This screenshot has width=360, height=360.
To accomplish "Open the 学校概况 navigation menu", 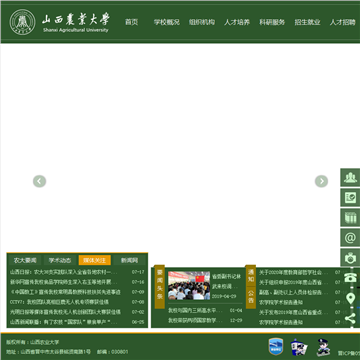I will point(167,22).
